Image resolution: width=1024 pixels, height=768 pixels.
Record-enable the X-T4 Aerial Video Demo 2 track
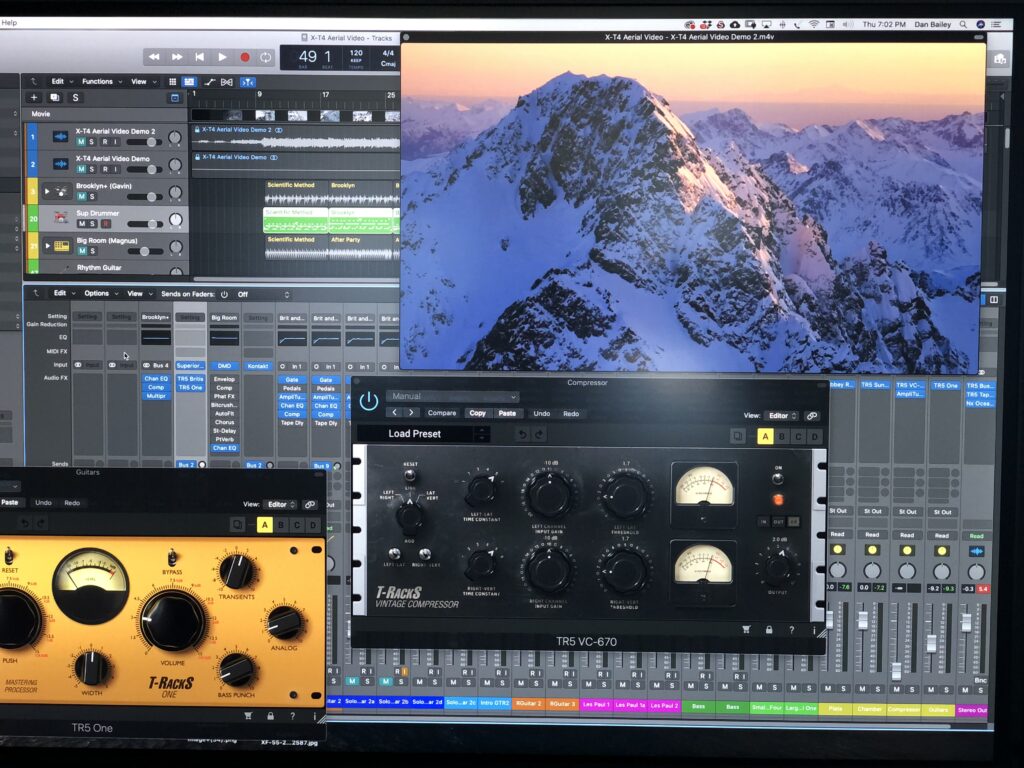click(x=105, y=142)
